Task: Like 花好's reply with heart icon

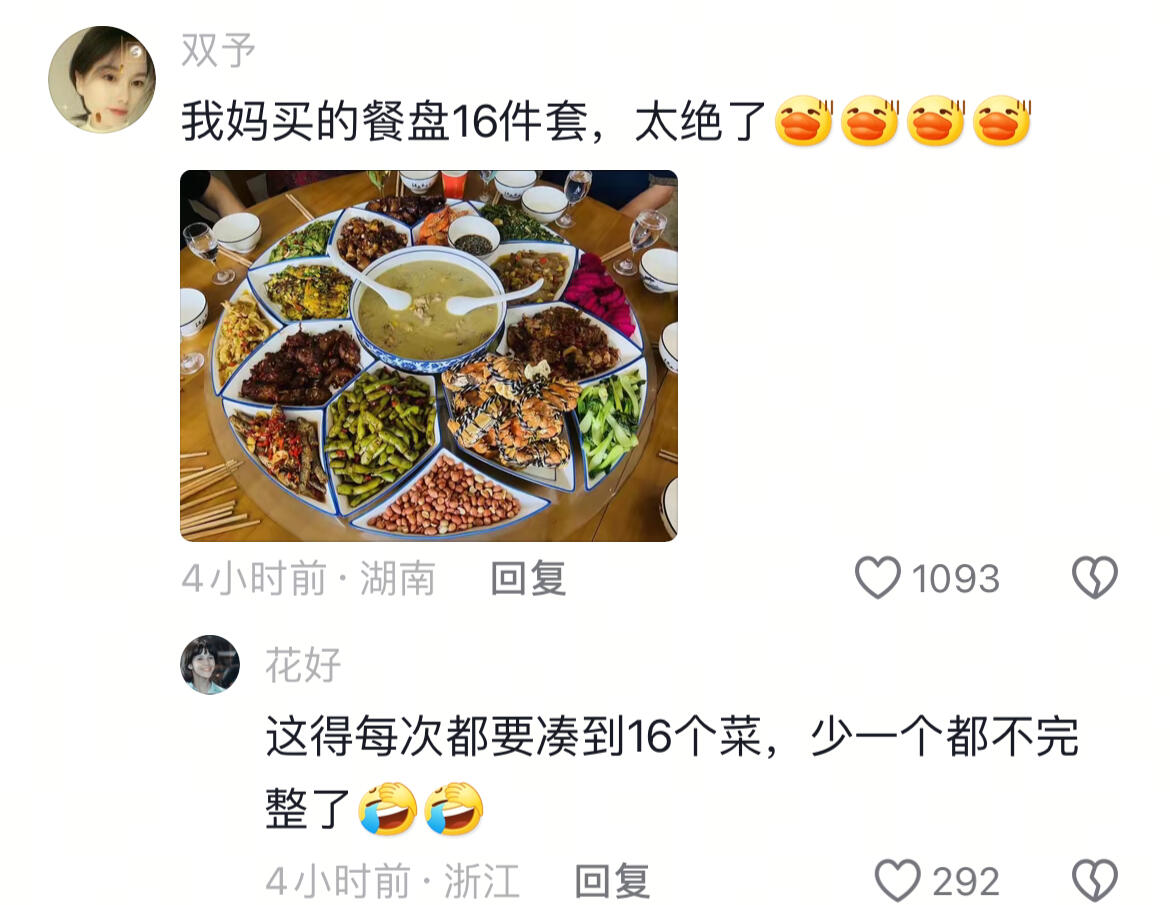Action: click(x=897, y=881)
